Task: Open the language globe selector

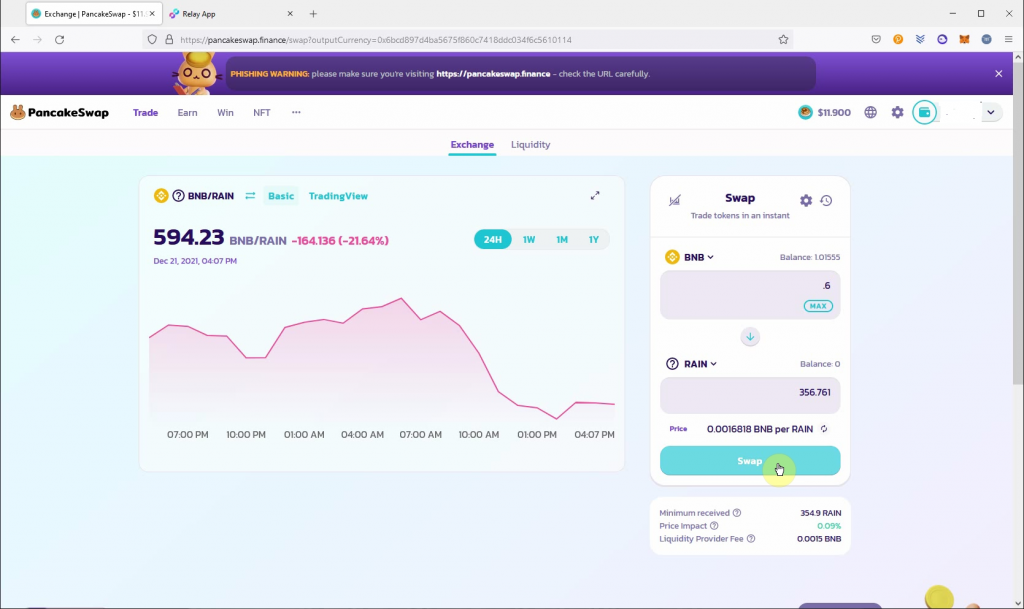Action: pos(871,112)
